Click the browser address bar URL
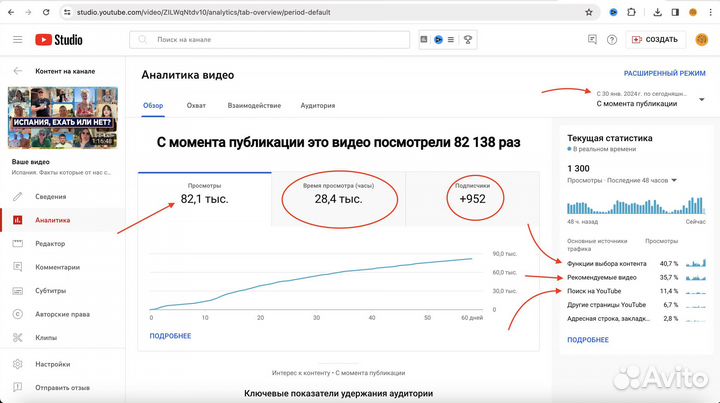Viewport: 720px width, 403px height. (203, 12)
